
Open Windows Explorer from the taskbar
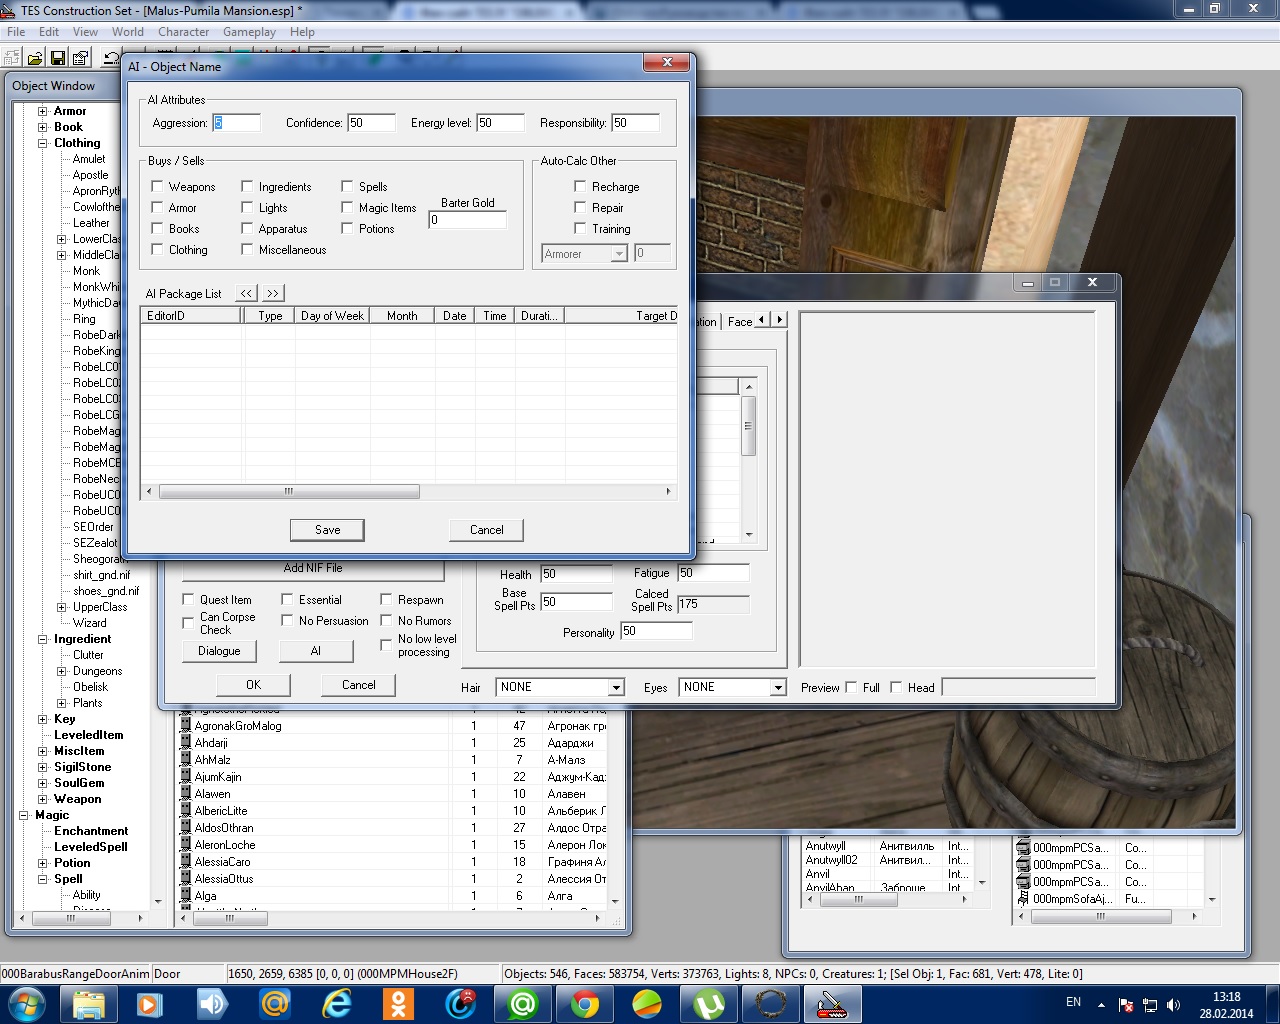click(x=88, y=1003)
